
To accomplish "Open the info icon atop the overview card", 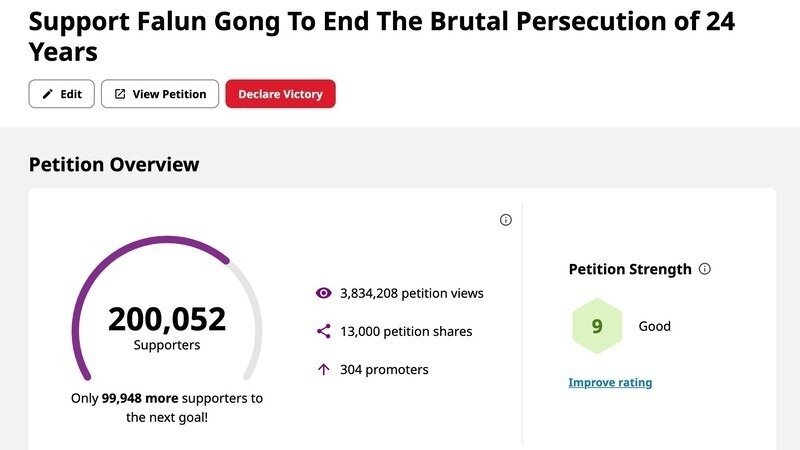I will coord(505,220).
